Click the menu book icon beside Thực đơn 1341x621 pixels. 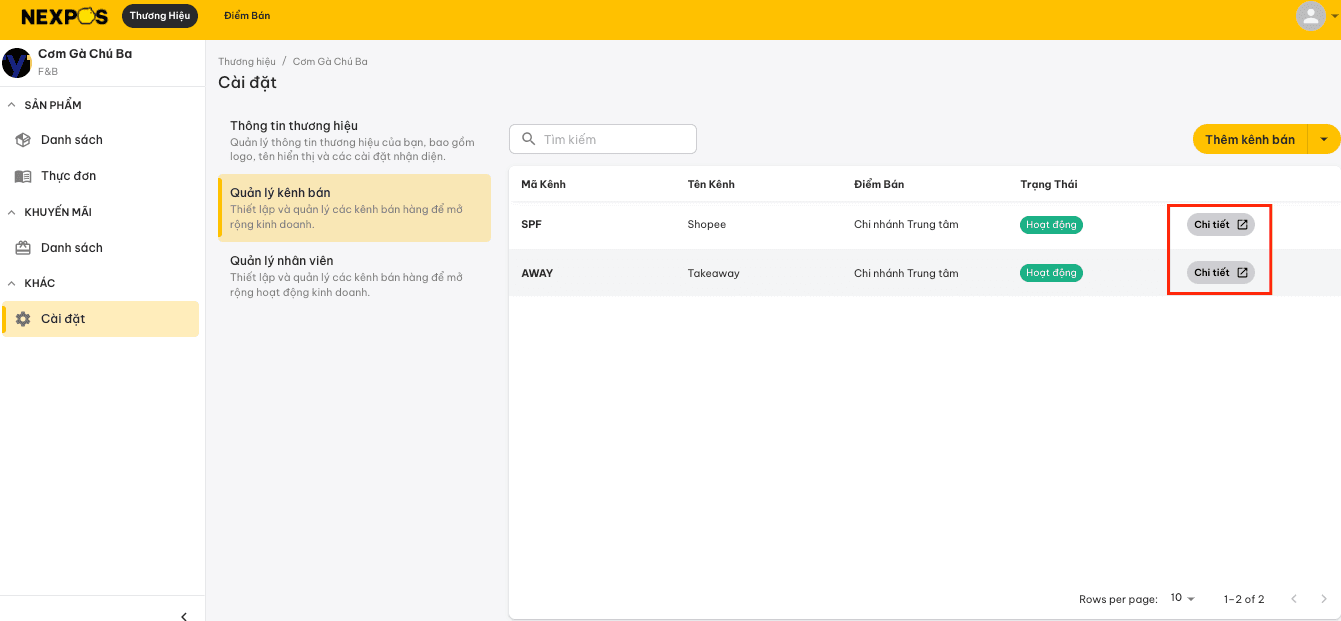tap(23, 176)
